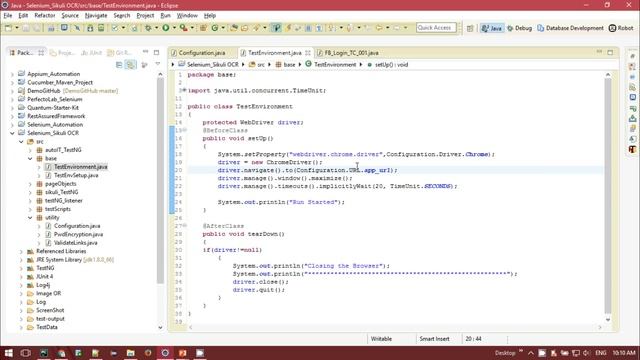Click the Run green play button

166,28
